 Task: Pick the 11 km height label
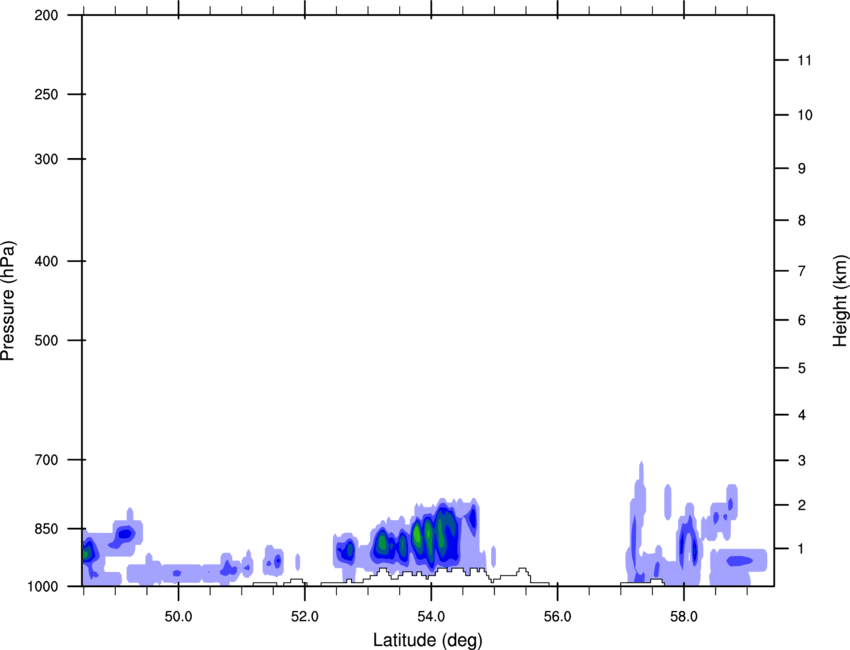pyautogui.click(x=804, y=60)
